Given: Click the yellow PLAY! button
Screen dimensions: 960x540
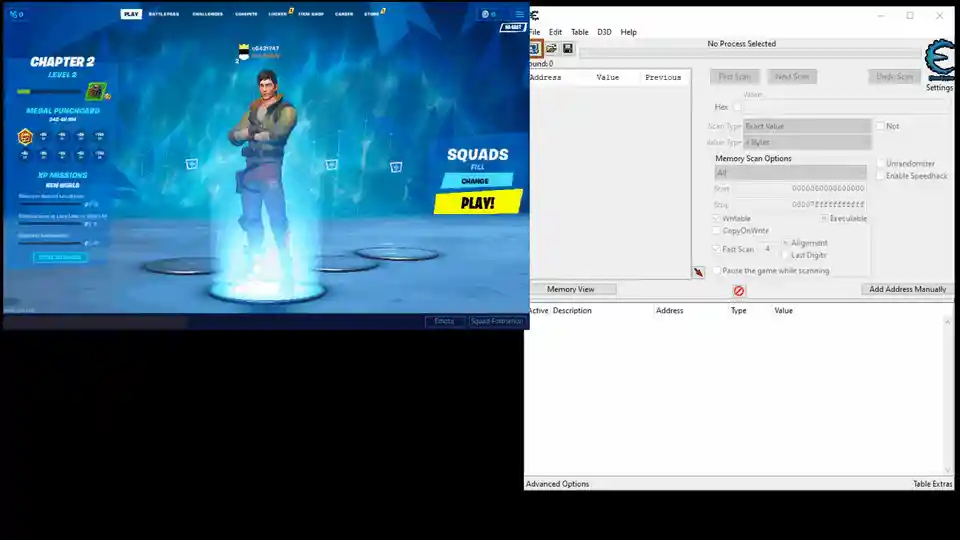Looking at the screenshot, I should [x=478, y=203].
